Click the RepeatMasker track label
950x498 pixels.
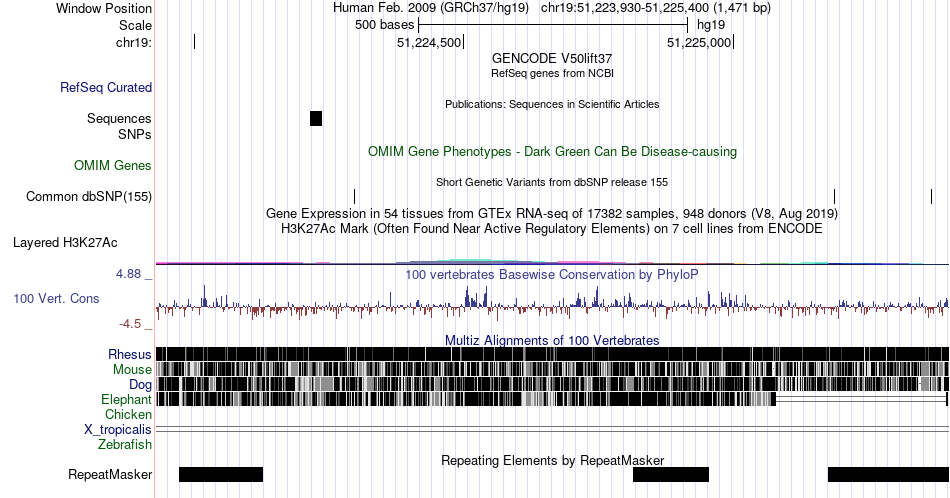point(110,475)
